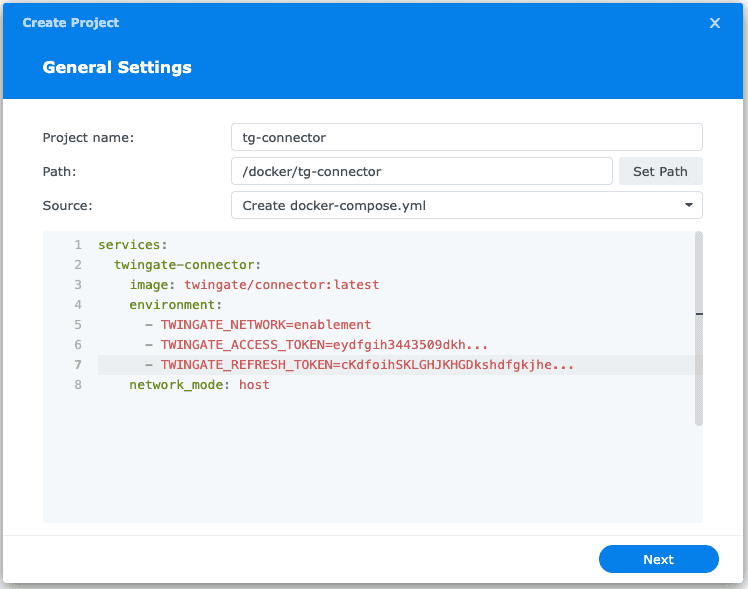The image size is (748, 589).
Task: Click the 'host' value in editor
Action: (254, 384)
